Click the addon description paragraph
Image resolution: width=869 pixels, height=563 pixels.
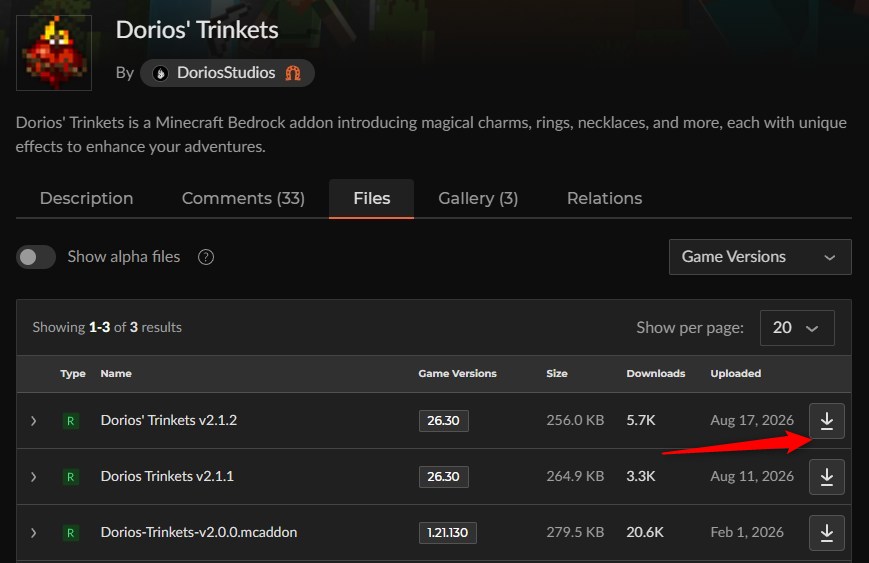pos(431,134)
